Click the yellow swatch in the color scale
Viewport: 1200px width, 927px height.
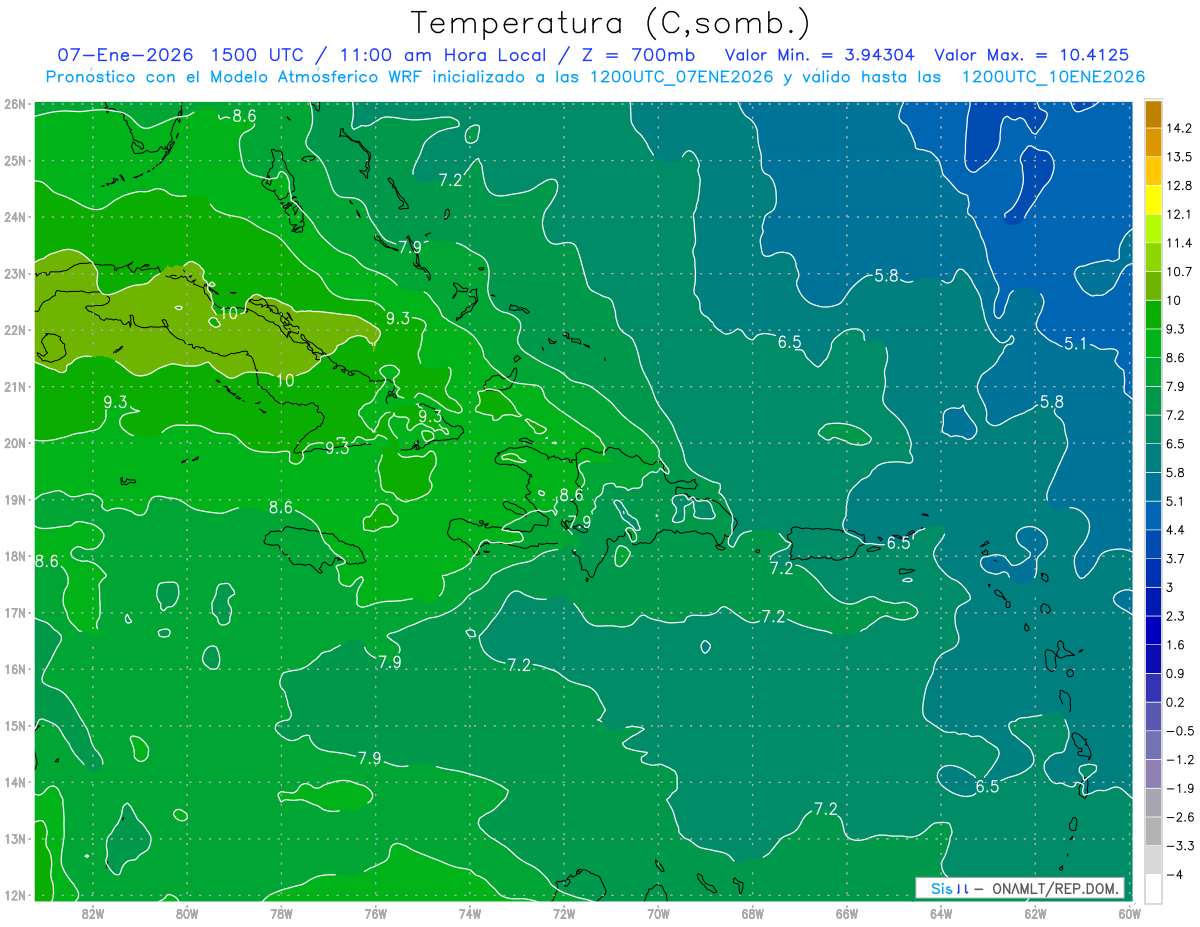(x=1154, y=200)
